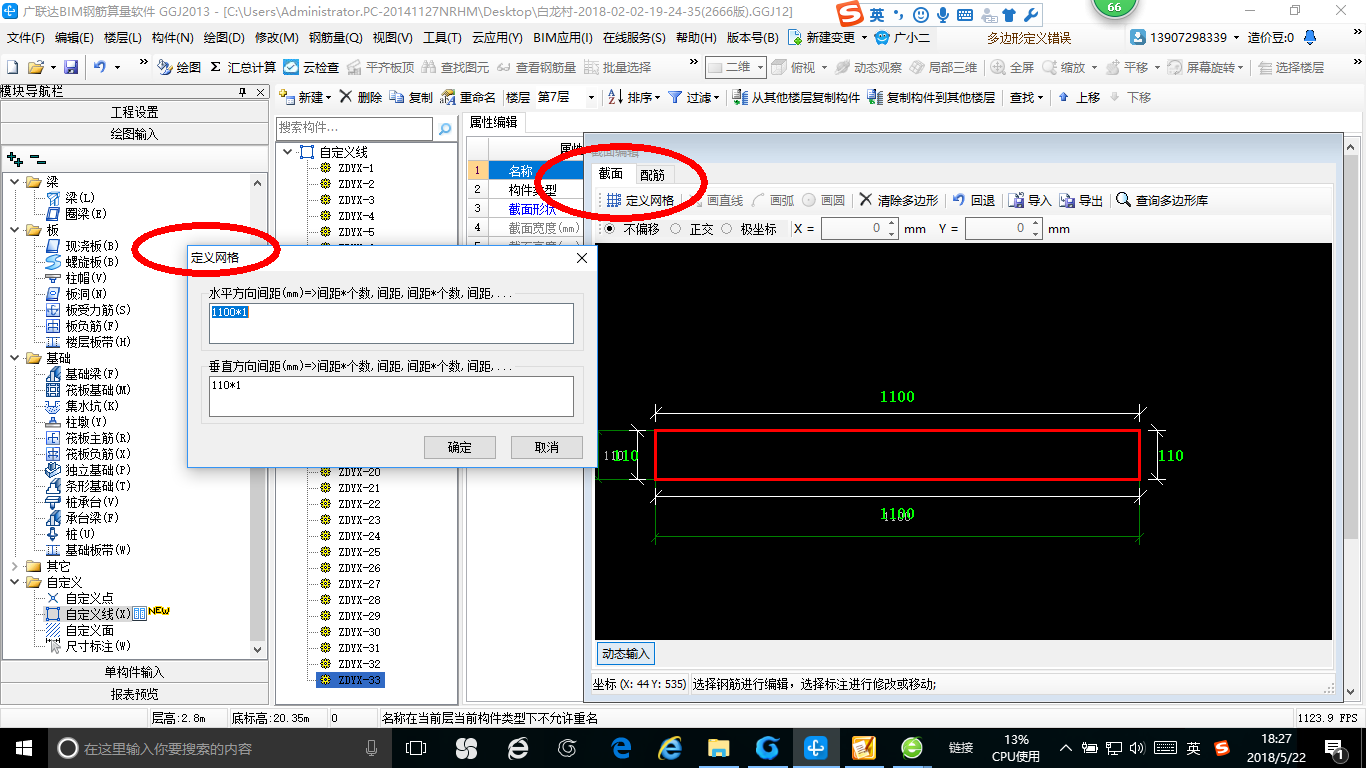Click the Undo arrow icon

[x=100, y=67]
